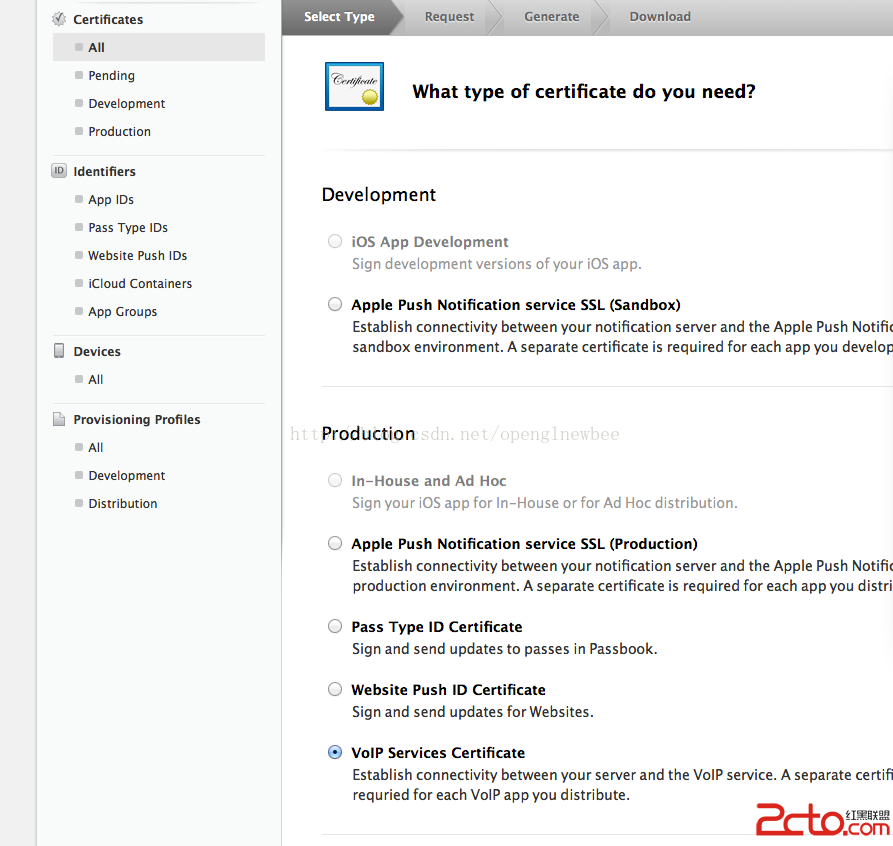Click the Provisioning Profiles document icon
The width and height of the screenshot is (893, 846).
point(59,419)
